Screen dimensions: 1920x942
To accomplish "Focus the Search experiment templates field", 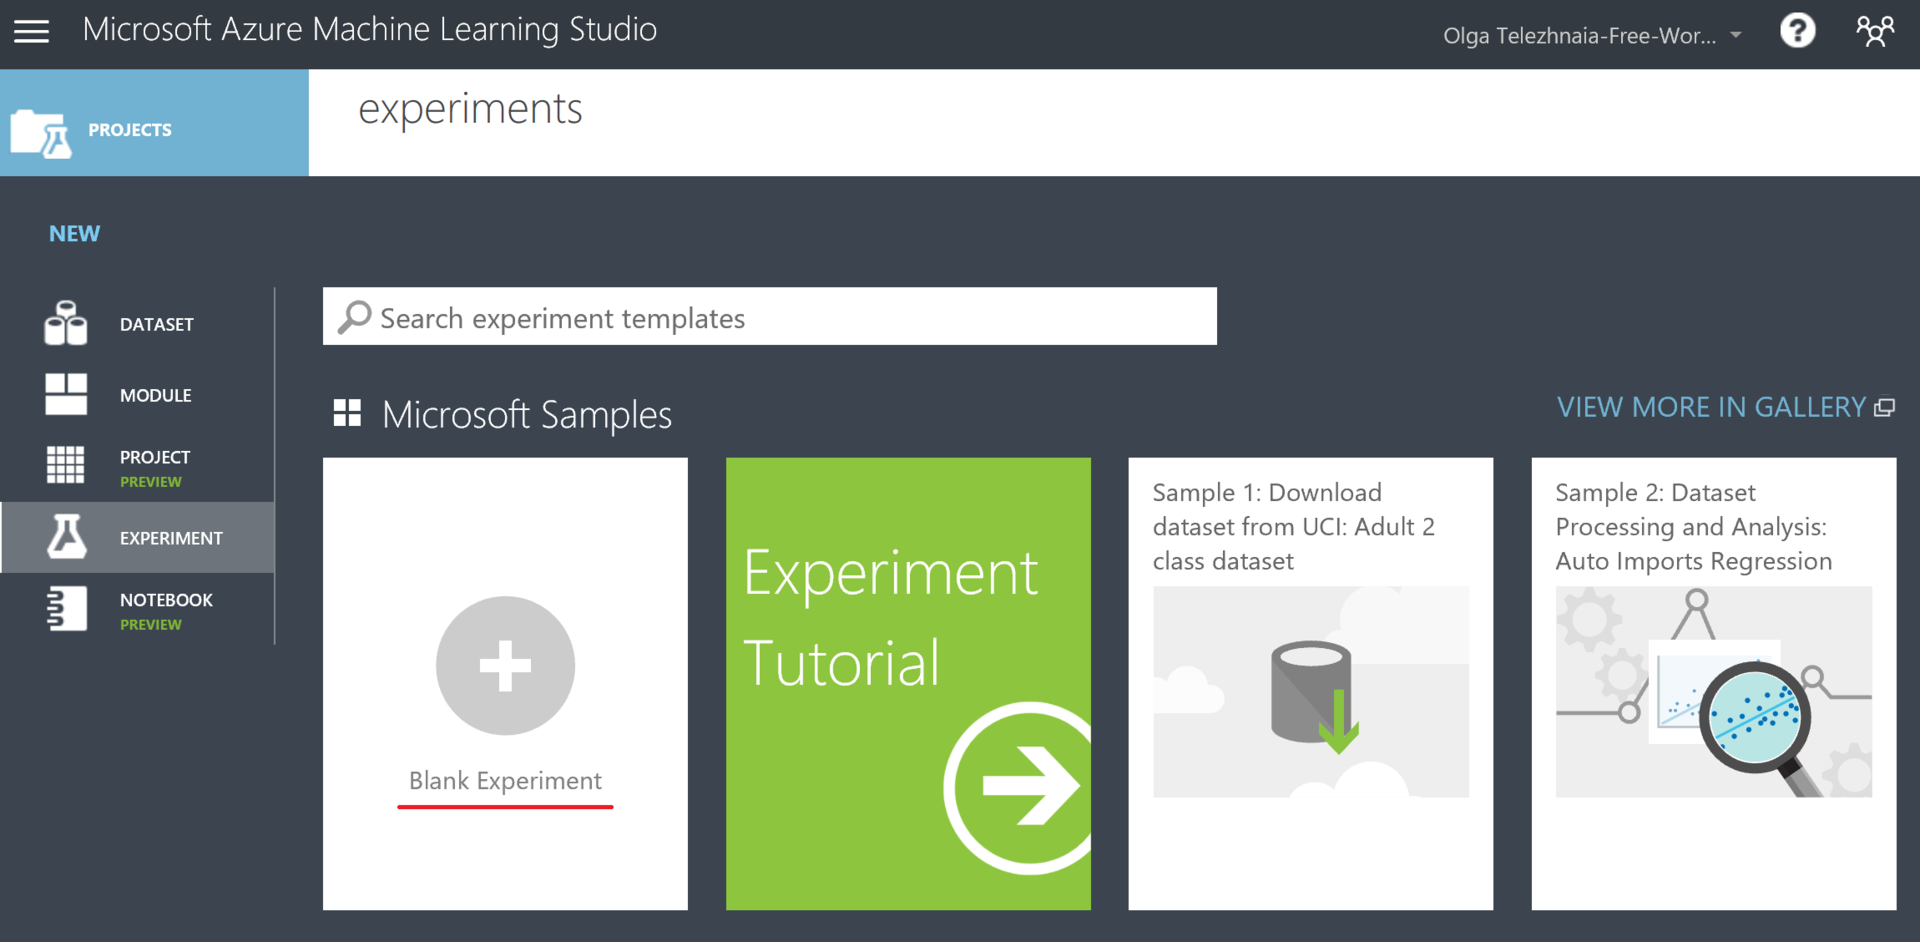I will pyautogui.click(x=769, y=316).
